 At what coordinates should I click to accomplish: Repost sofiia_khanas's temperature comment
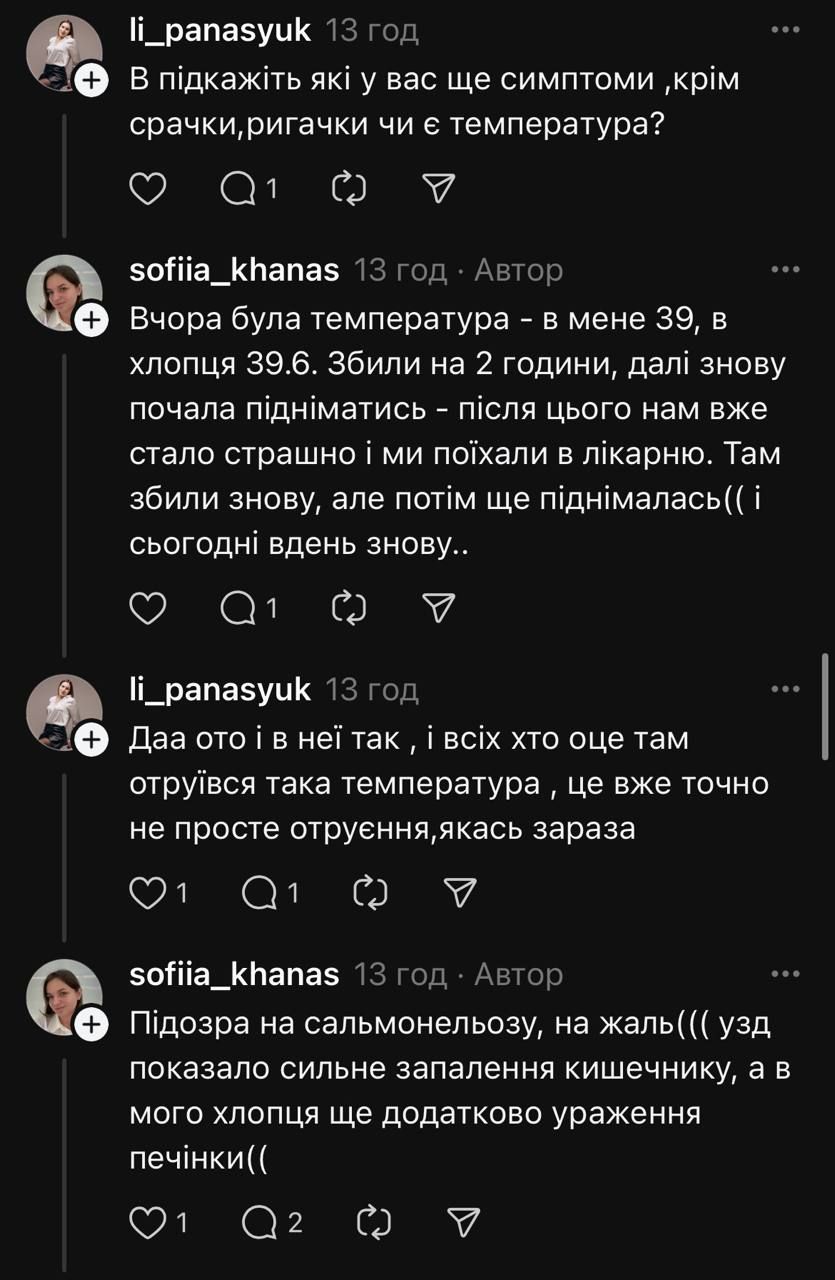tap(347, 607)
